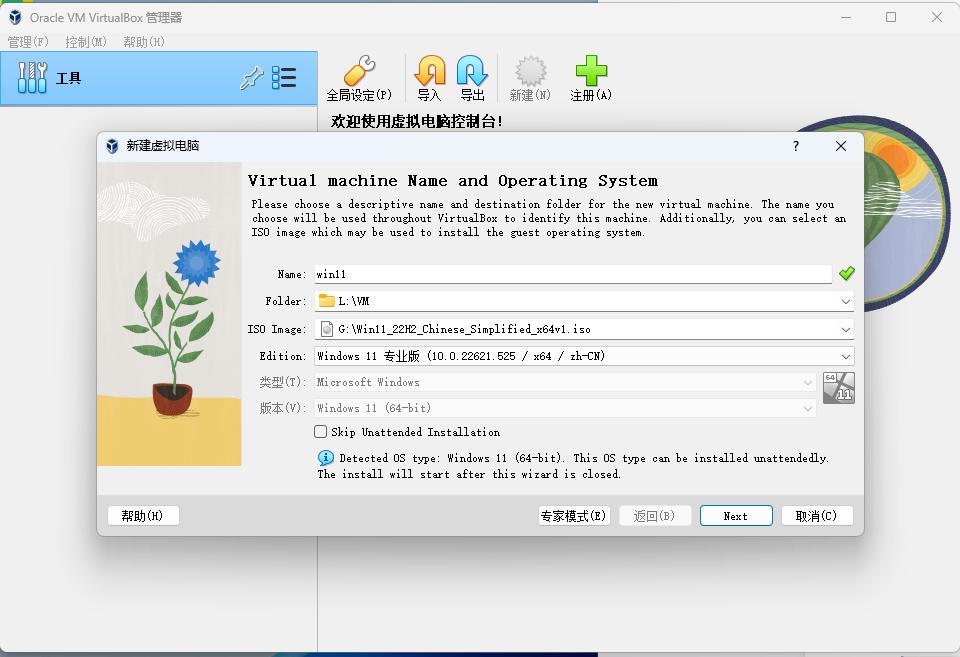960x657 pixels.
Task: Expand the Edition dropdown arrow
Action: coord(846,356)
